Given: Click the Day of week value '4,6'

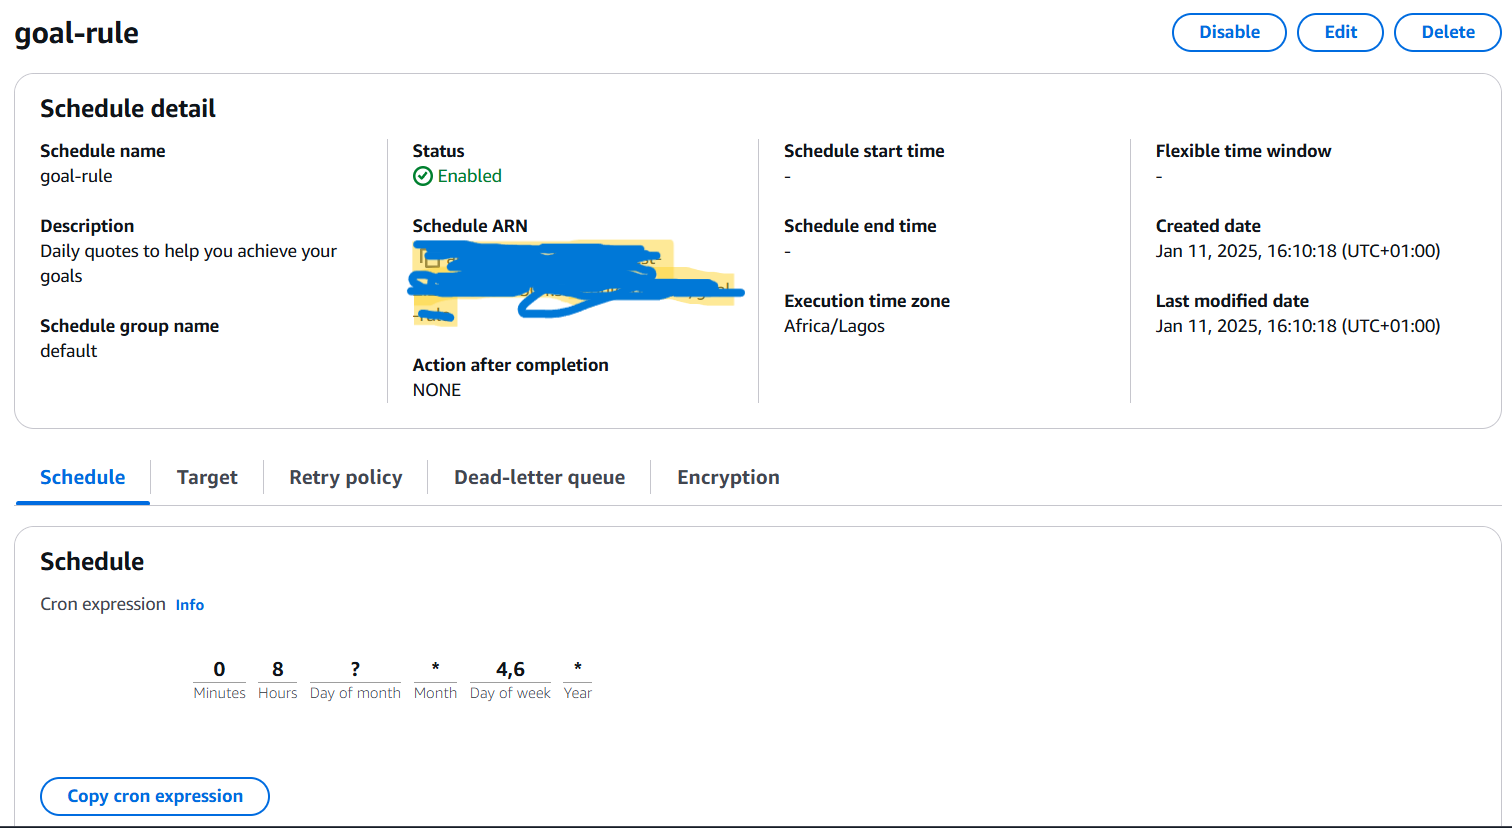Looking at the screenshot, I should tap(510, 669).
